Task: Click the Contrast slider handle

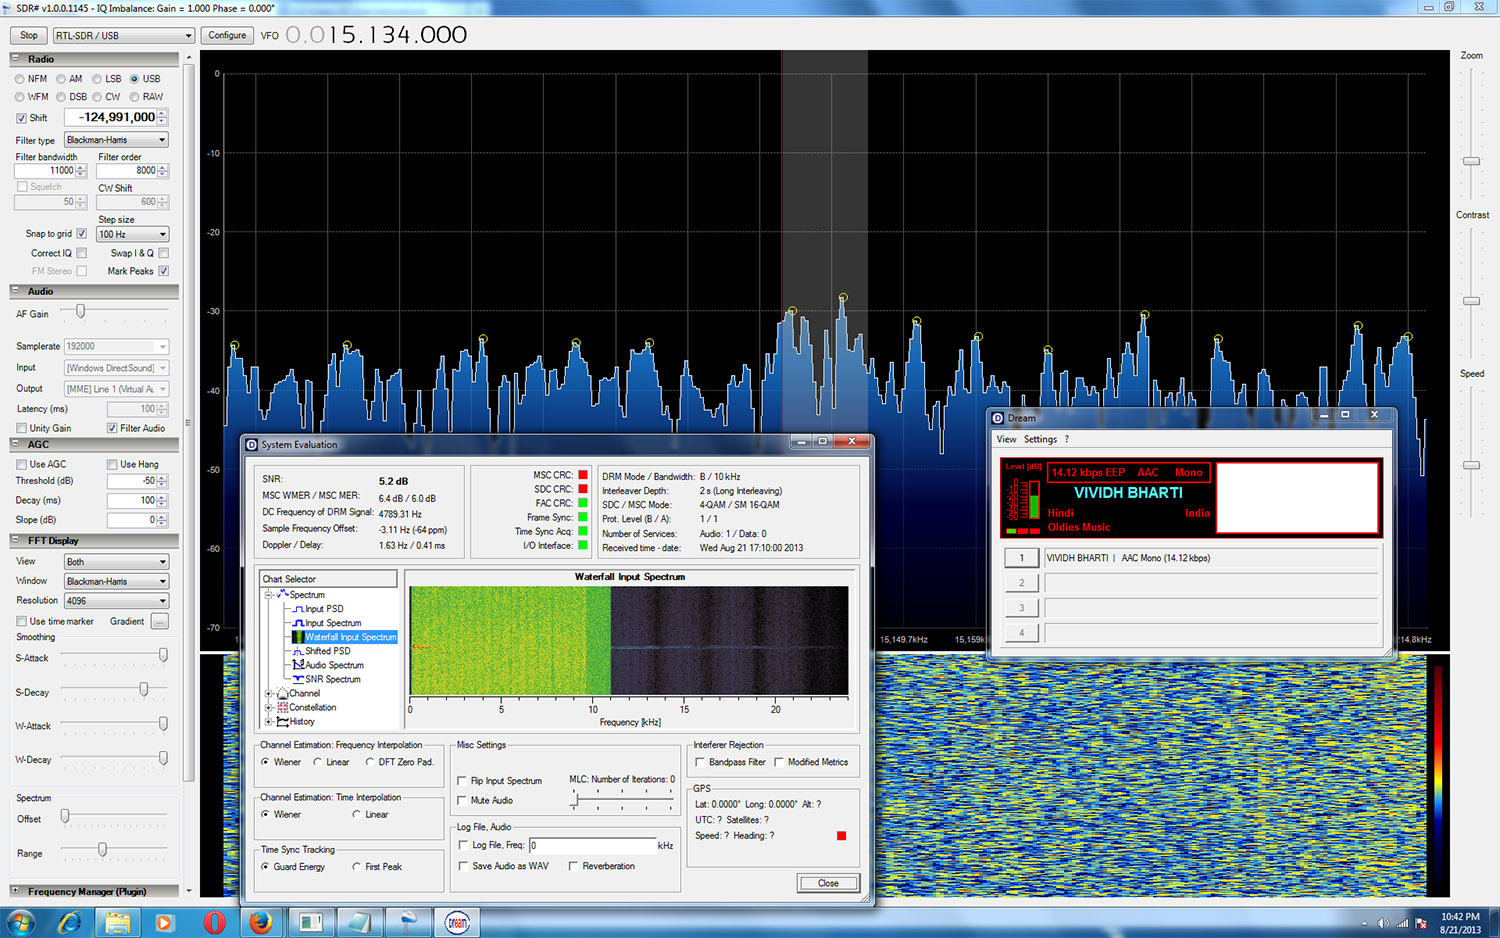Action: pos(1471,301)
